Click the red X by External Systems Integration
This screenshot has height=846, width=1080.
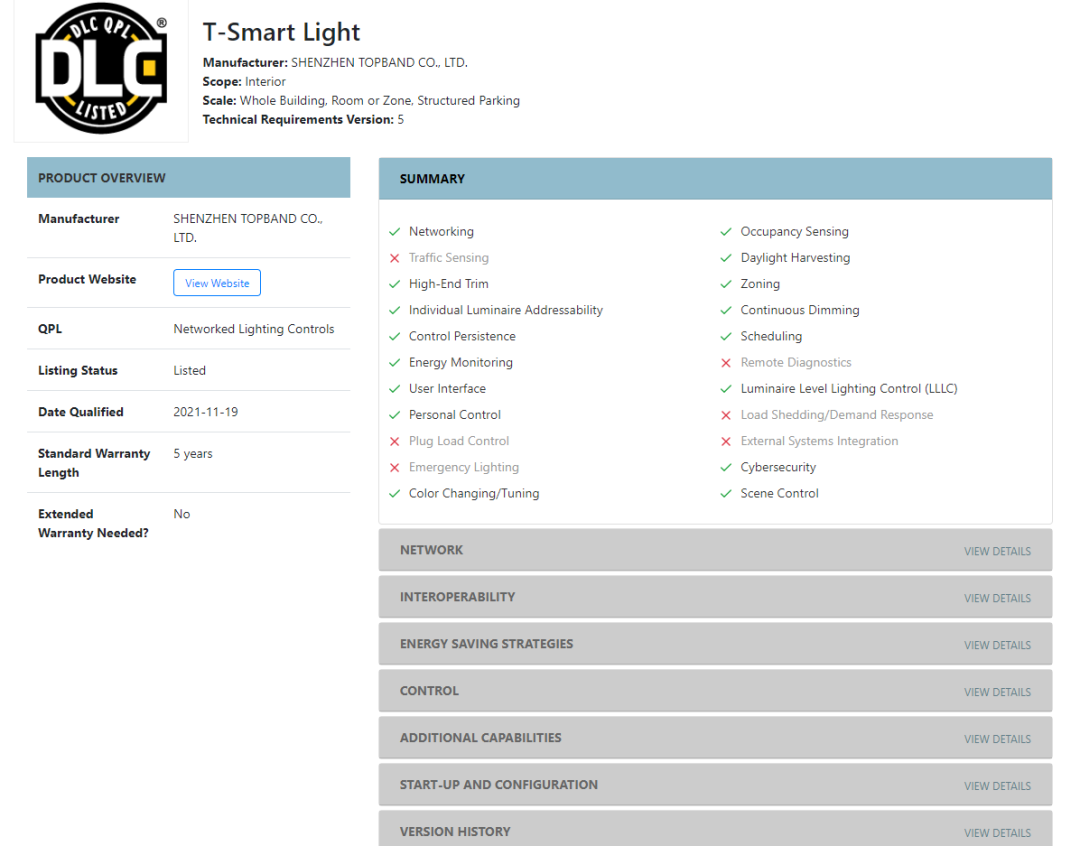726,441
